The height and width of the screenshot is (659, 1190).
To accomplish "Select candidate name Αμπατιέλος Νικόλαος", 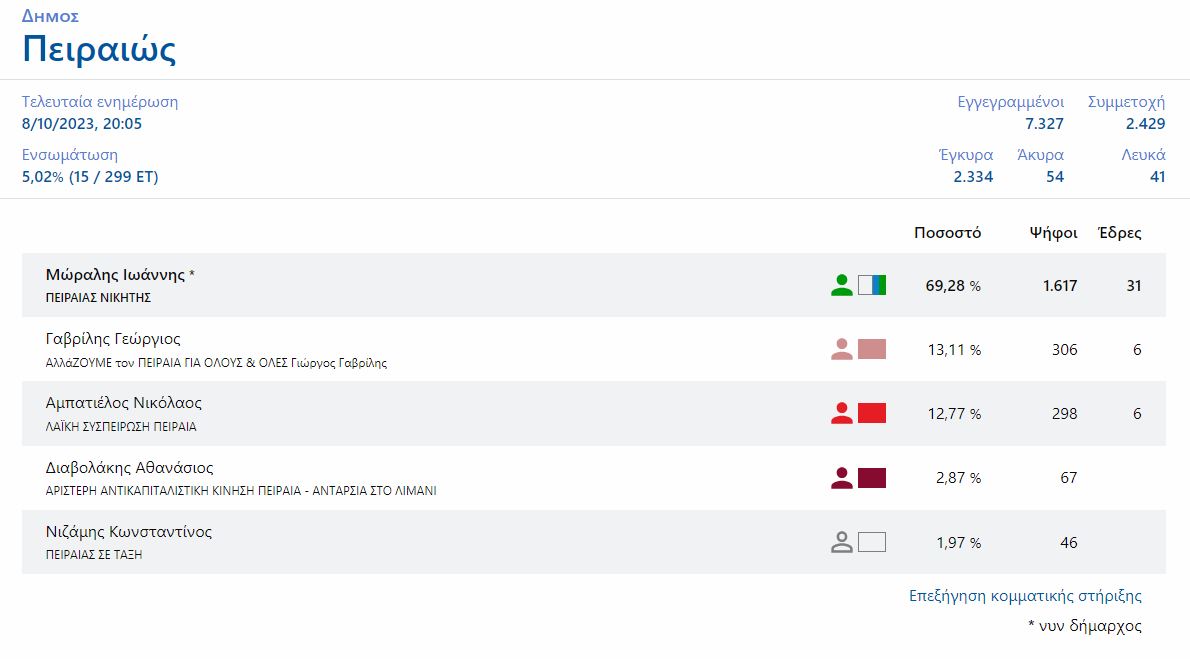I will pos(124,403).
